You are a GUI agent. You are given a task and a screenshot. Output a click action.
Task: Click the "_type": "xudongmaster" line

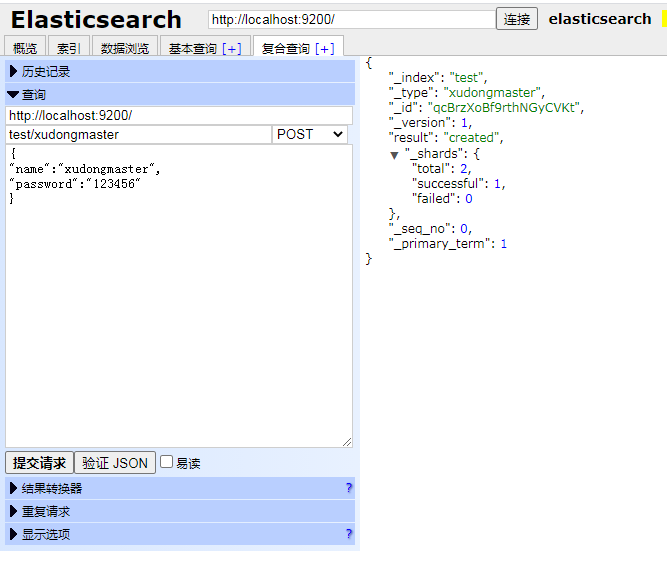467,92
